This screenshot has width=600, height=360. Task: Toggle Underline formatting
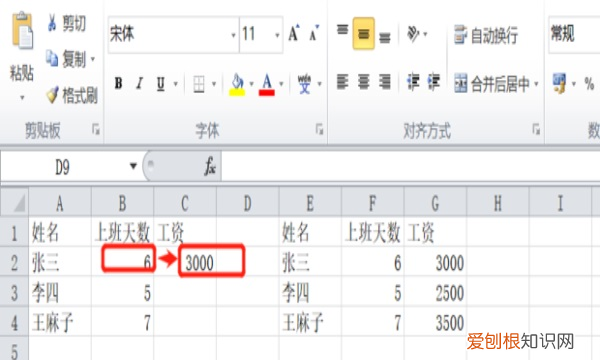(x=161, y=83)
